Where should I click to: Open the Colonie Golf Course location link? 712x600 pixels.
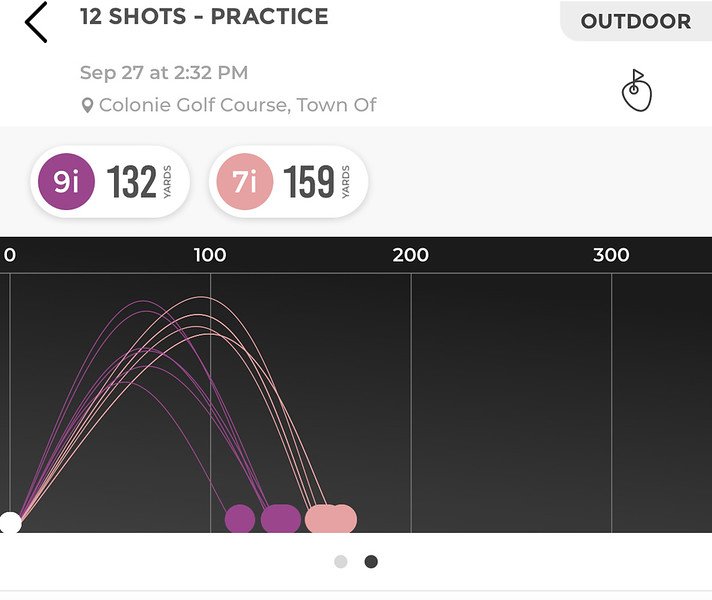(237, 105)
